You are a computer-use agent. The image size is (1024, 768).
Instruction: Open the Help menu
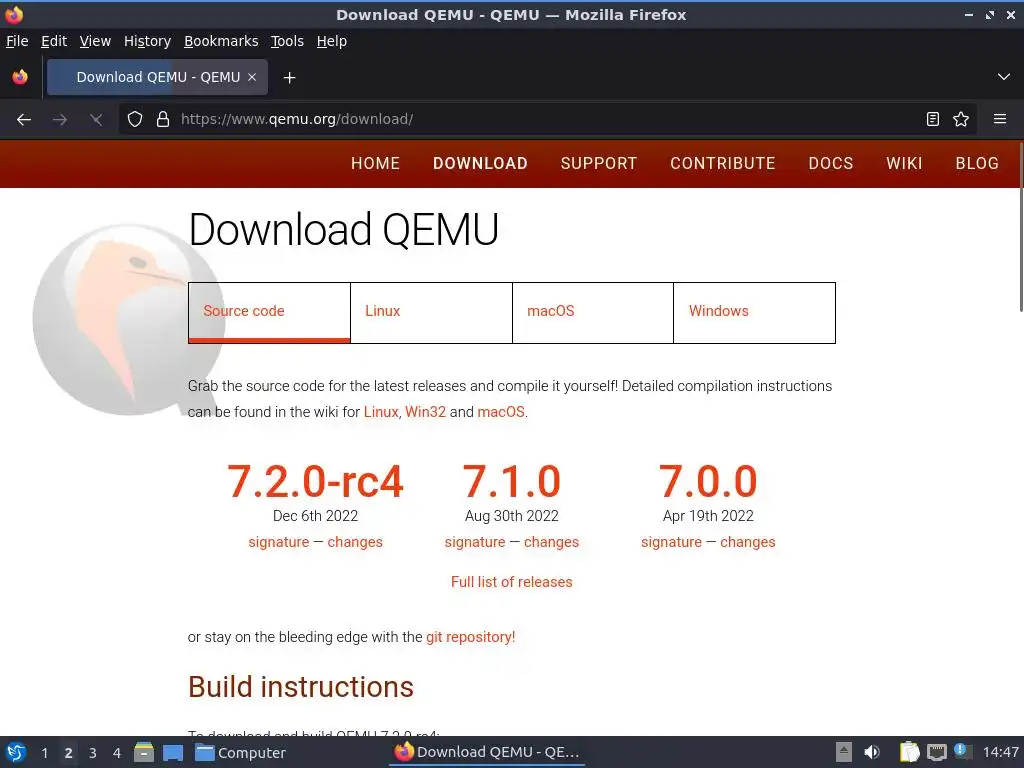pyautogui.click(x=332, y=41)
